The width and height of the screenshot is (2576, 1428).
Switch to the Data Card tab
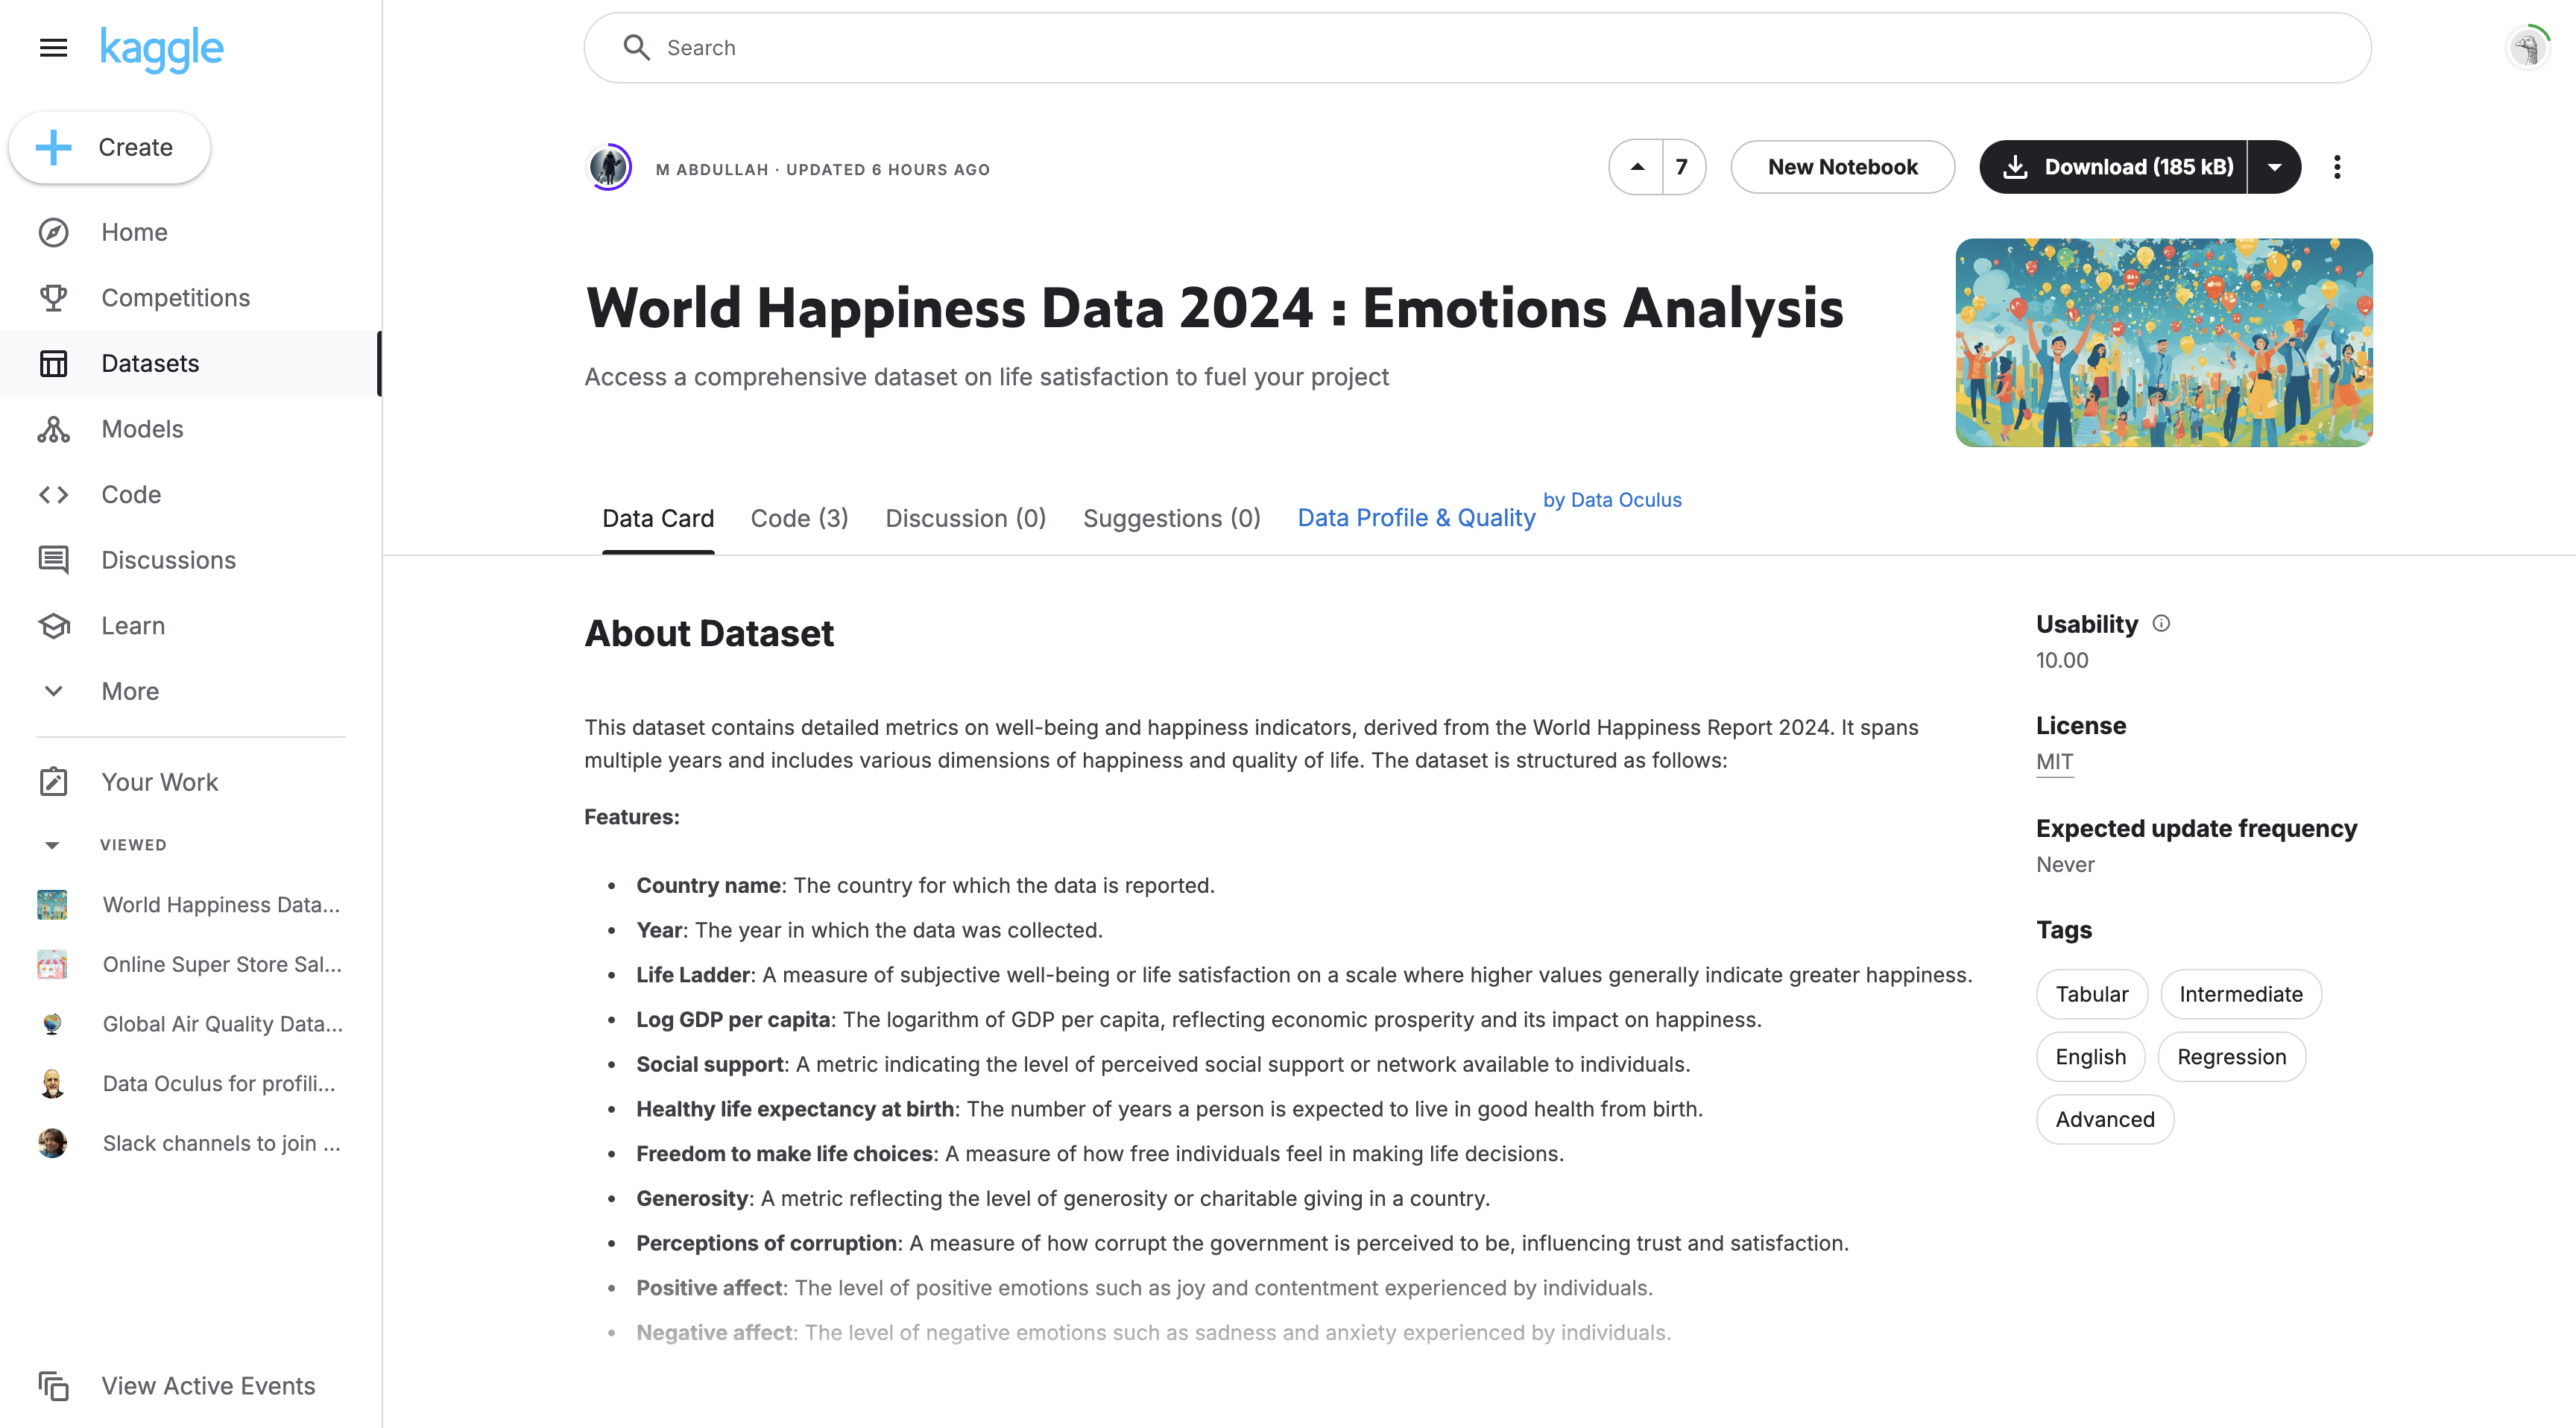(x=658, y=518)
